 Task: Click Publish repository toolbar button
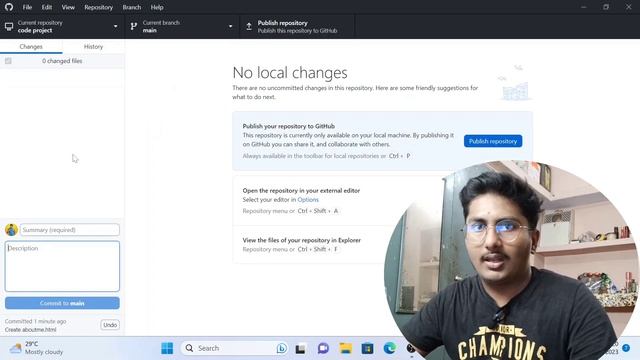click(297, 27)
